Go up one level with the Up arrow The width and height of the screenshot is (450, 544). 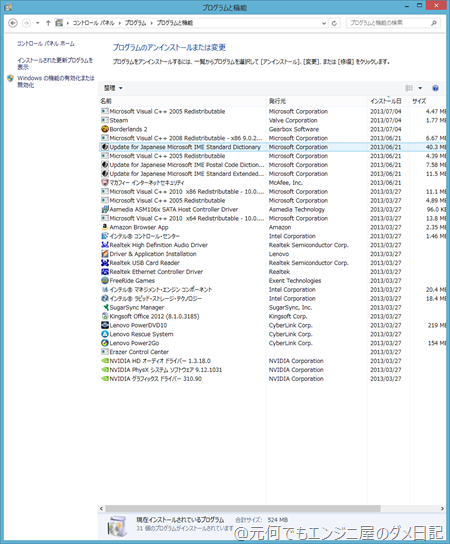48,23
